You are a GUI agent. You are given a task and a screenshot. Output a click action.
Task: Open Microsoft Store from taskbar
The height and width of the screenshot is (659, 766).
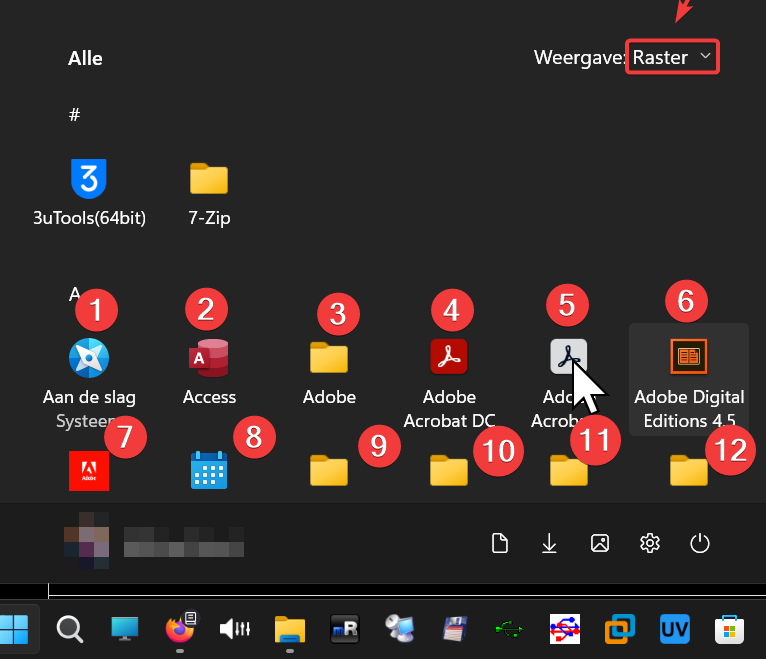pos(729,629)
